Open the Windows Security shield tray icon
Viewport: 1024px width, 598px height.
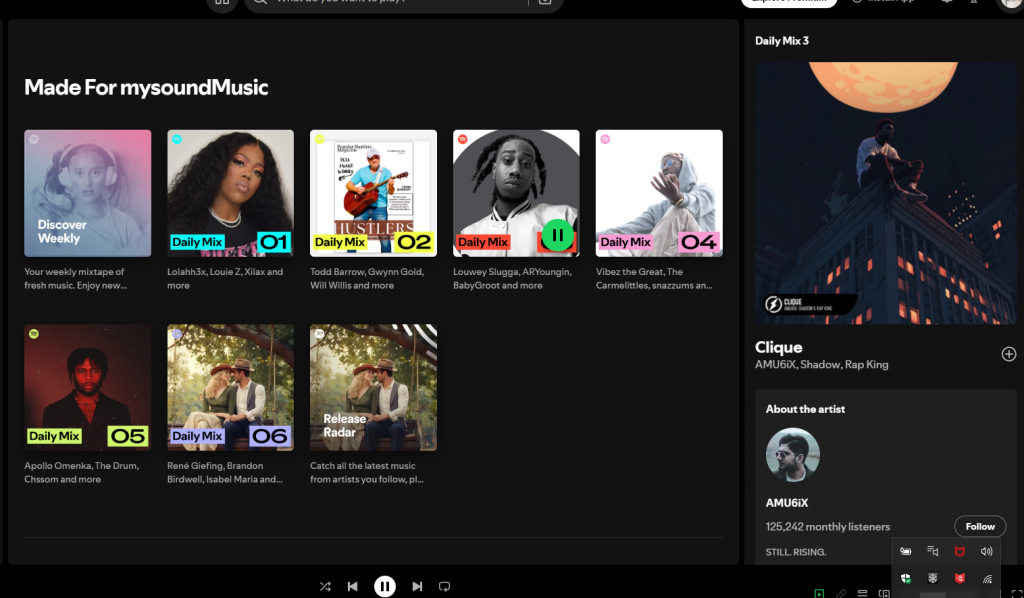point(906,578)
